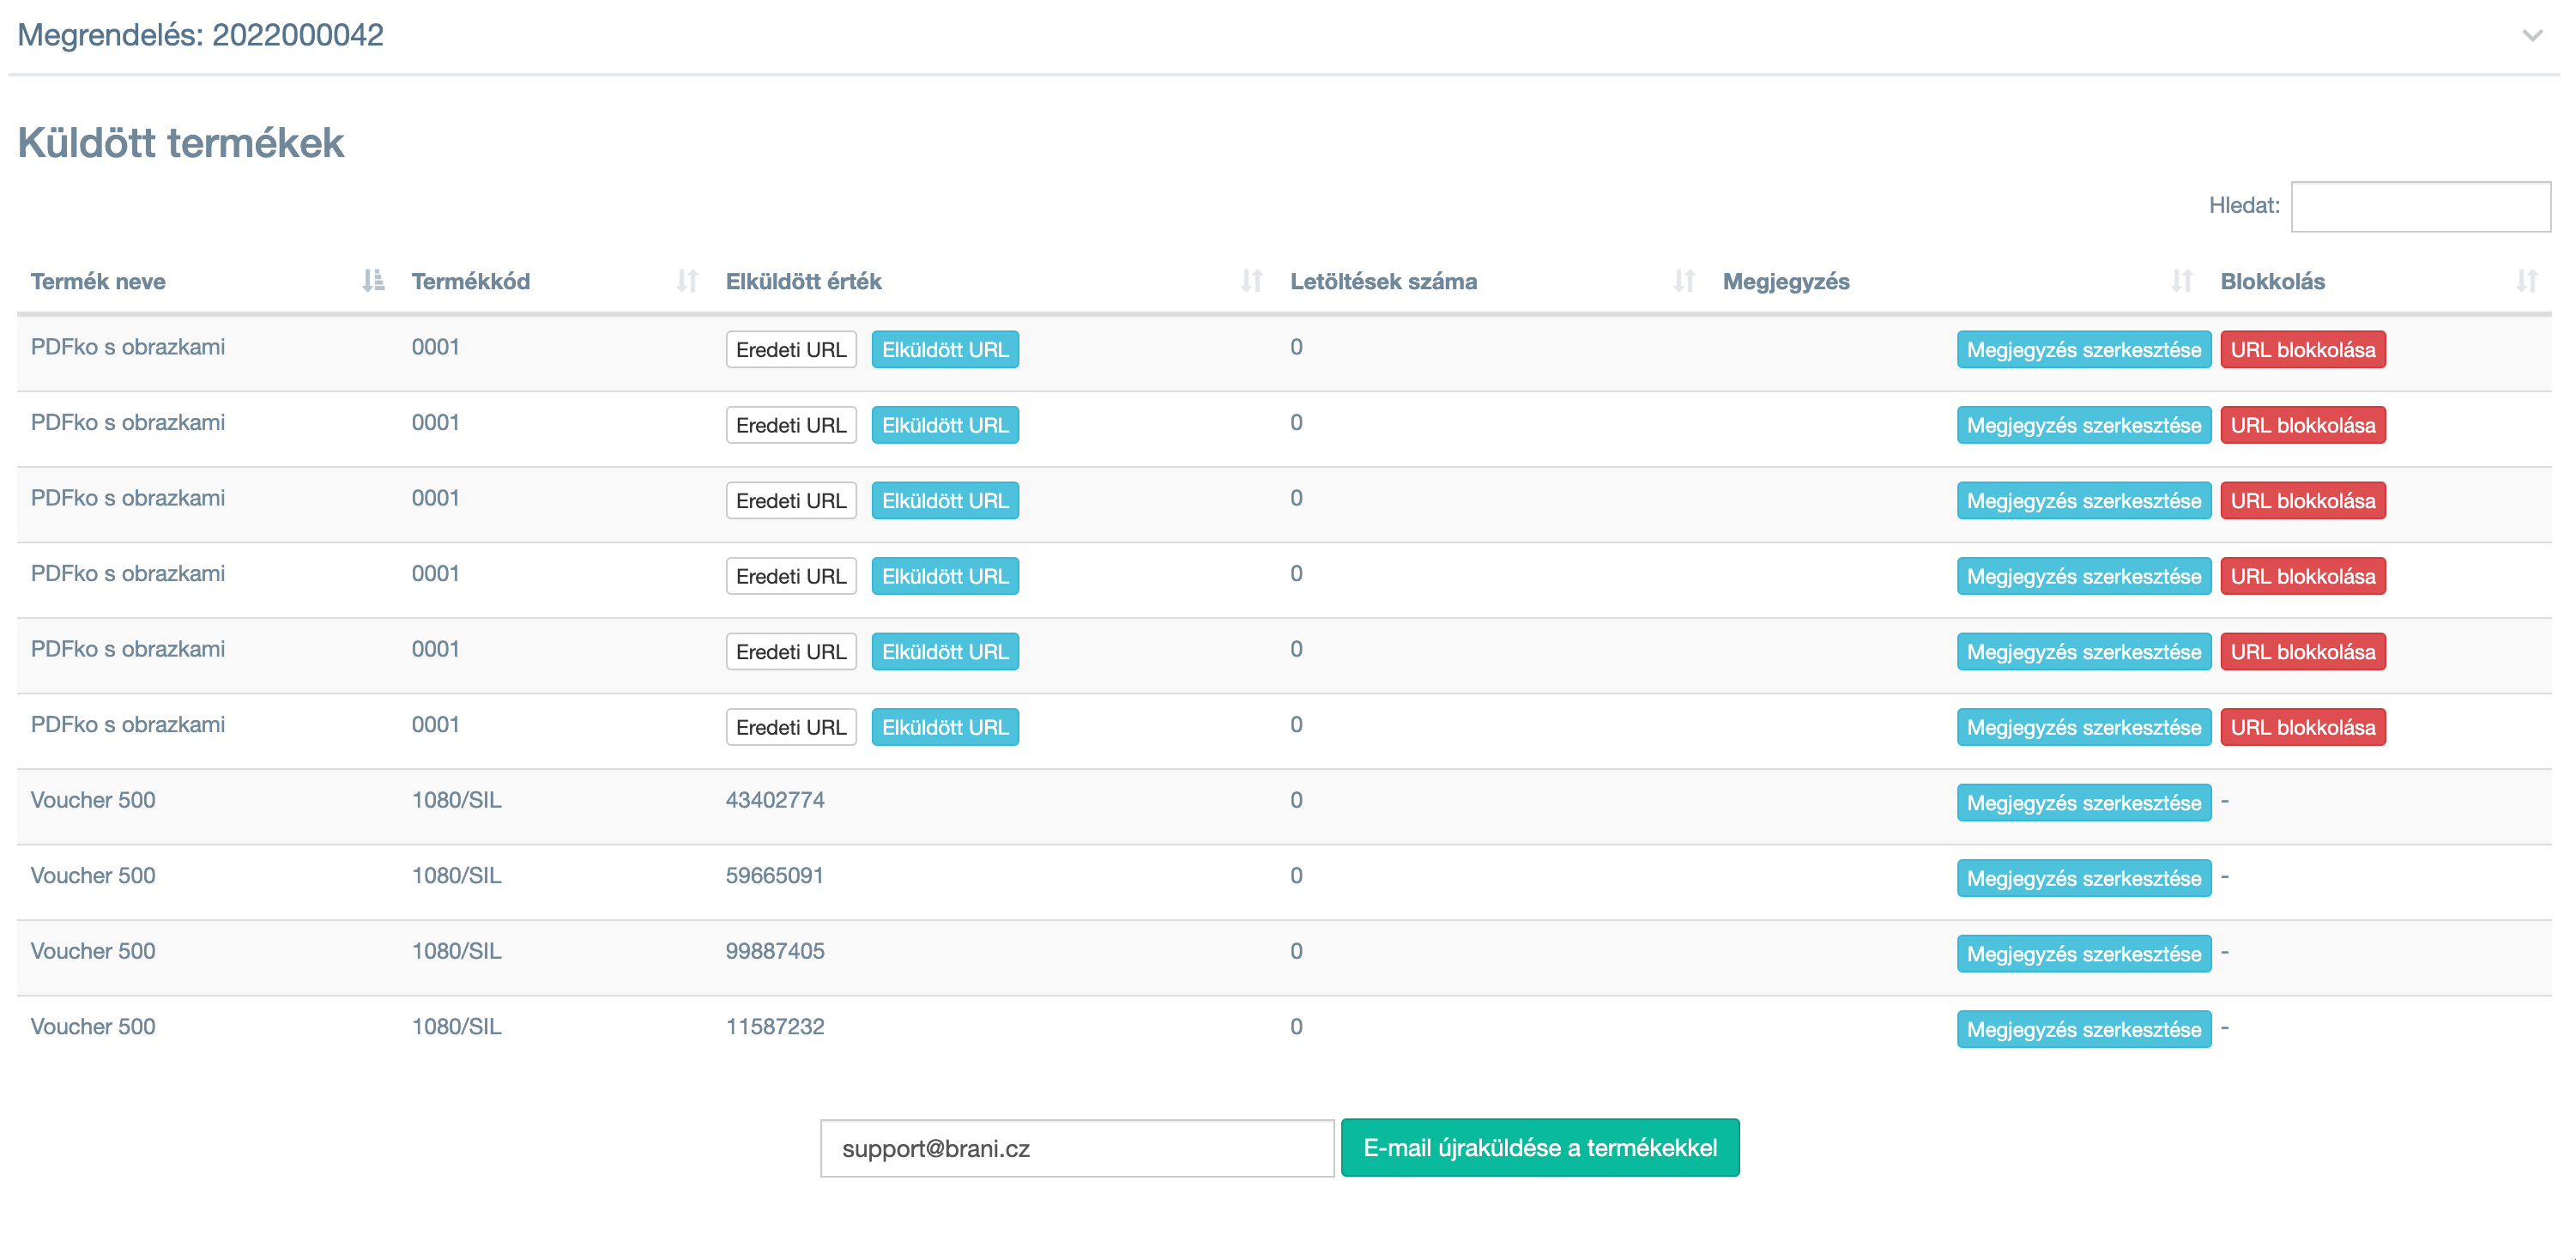Click the Blokkolás header text
The height and width of the screenshot is (1260, 2576).
(2272, 282)
